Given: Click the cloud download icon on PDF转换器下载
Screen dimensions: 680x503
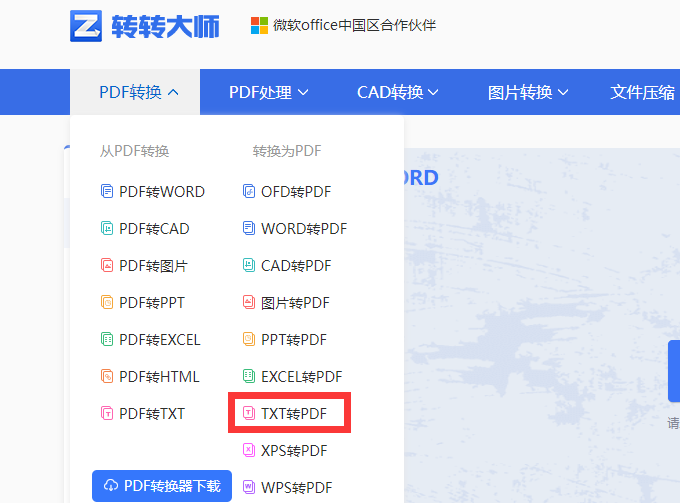Looking at the screenshot, I should [111, 486].
